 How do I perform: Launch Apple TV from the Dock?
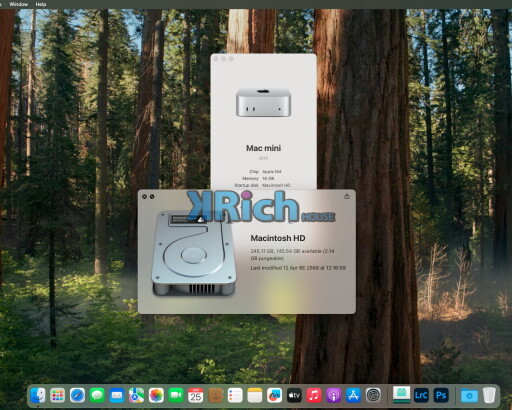pos(294,396)
